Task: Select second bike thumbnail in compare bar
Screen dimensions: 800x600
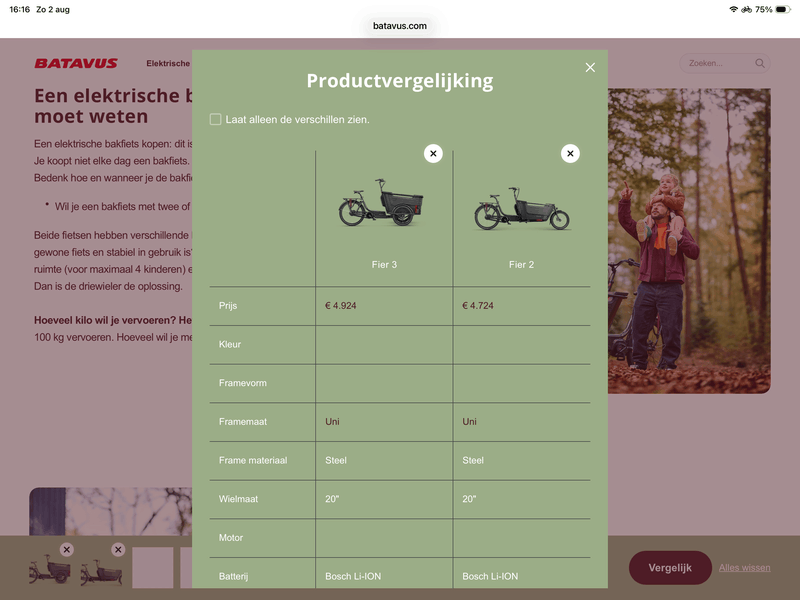Action: 101,572
